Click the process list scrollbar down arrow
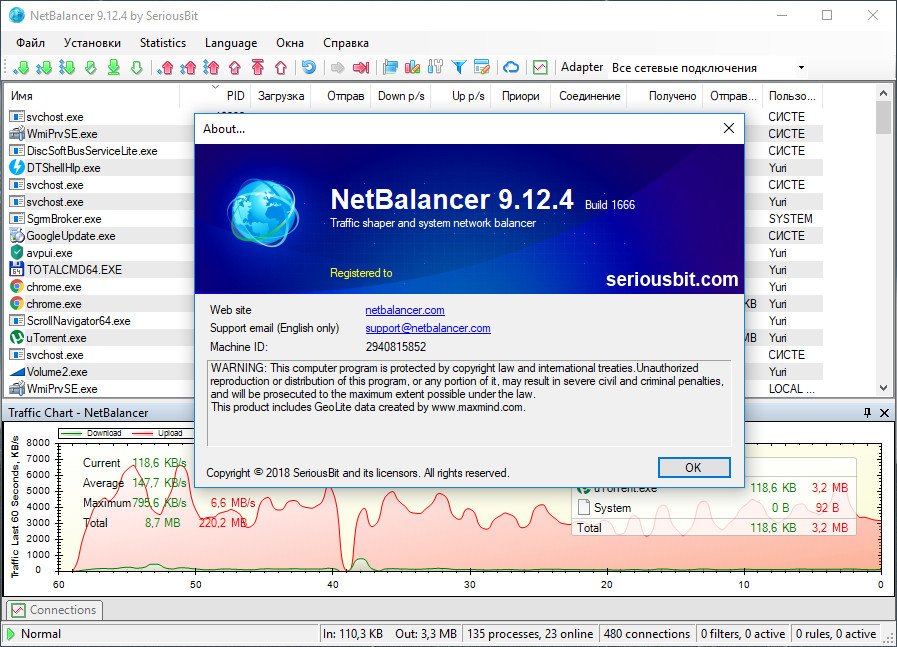The image size is (897, 647). click(883, 388)
